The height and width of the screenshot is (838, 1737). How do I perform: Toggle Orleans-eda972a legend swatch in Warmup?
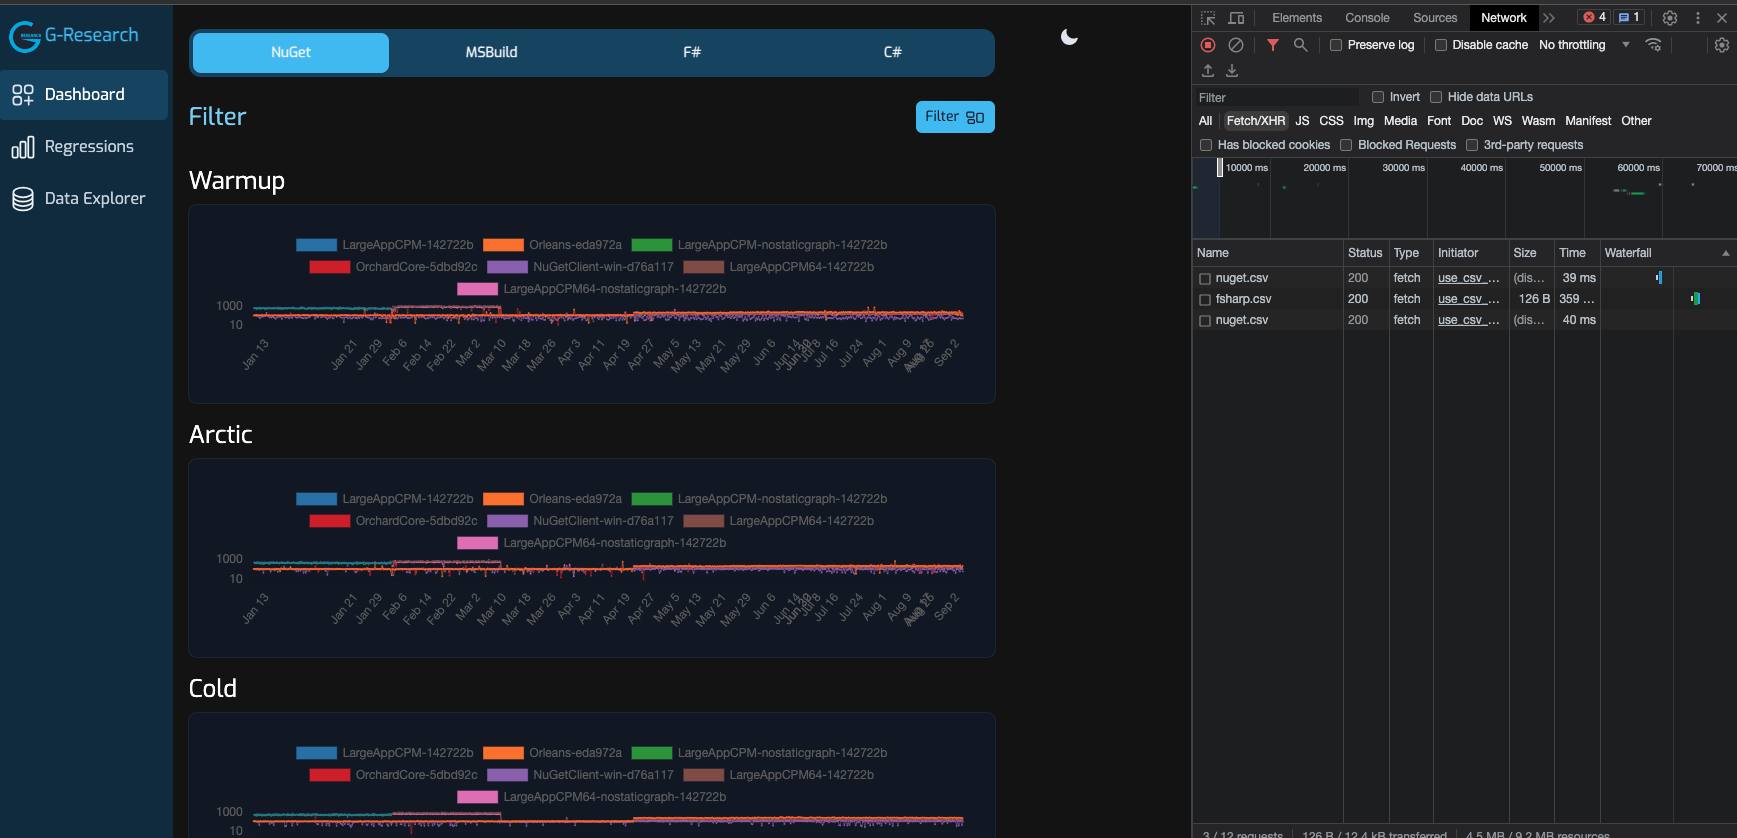[503, 245]
